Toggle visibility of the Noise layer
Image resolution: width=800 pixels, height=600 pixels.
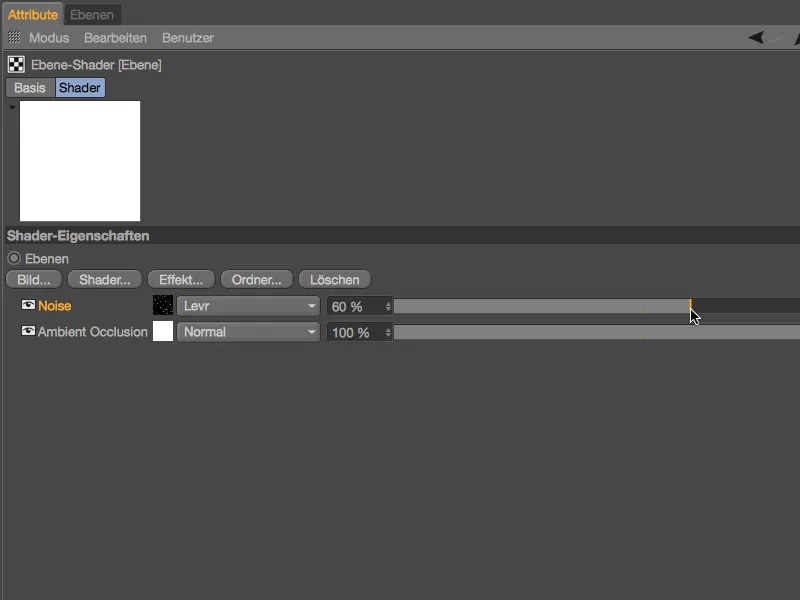click(x=28, y=305)
